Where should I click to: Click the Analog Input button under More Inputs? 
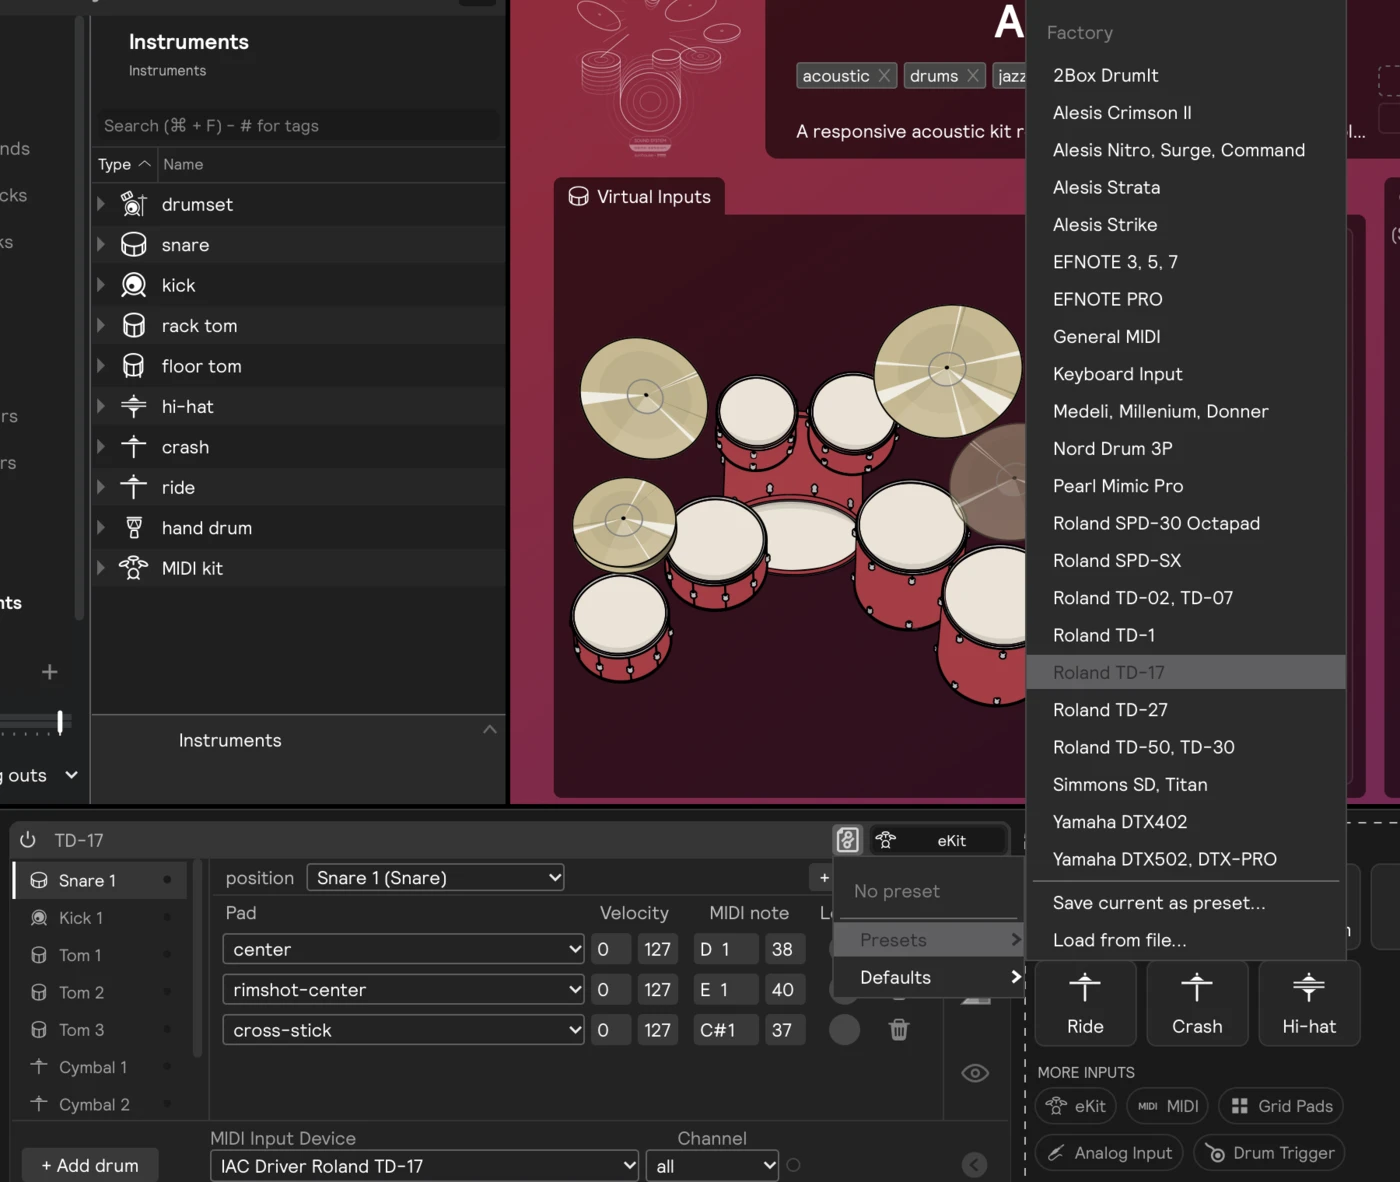[1109, 1153]
